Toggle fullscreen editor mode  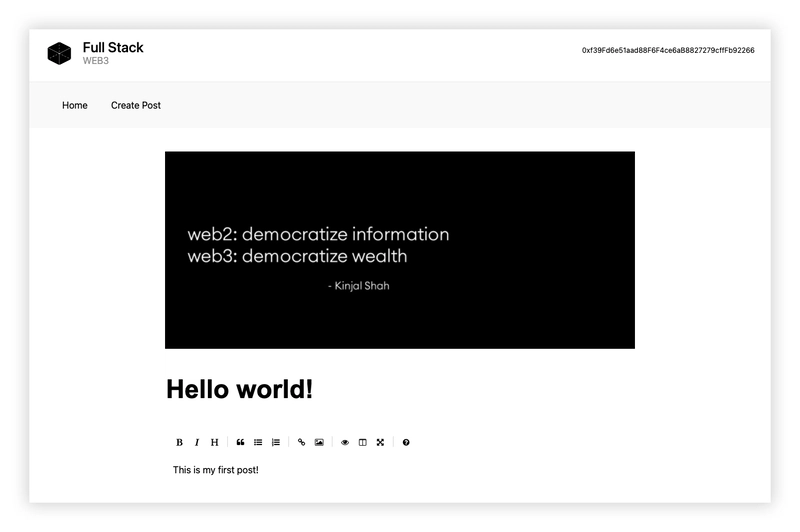point(381,442)
